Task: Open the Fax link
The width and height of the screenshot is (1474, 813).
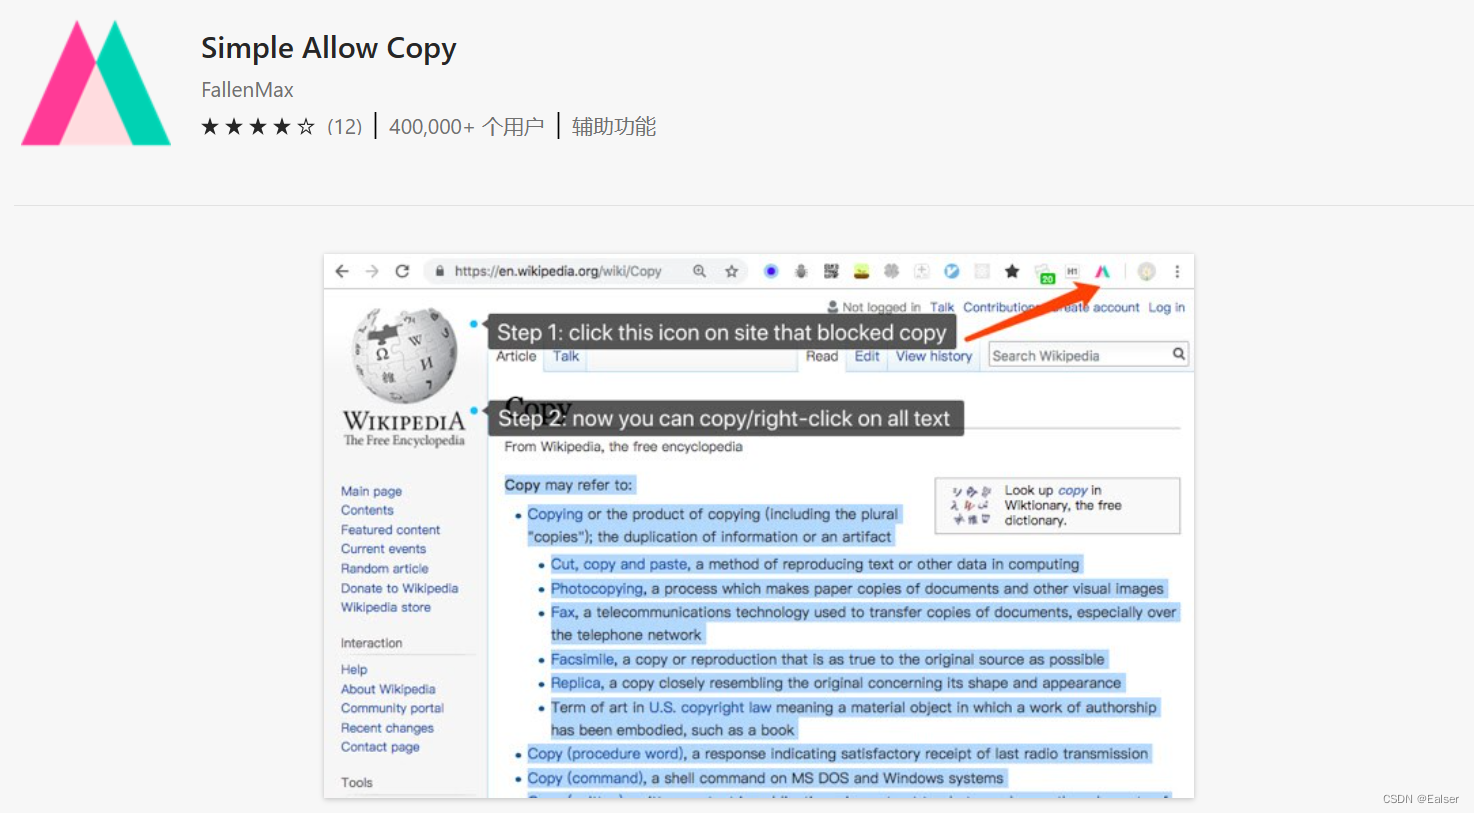Action: point(563,612)
